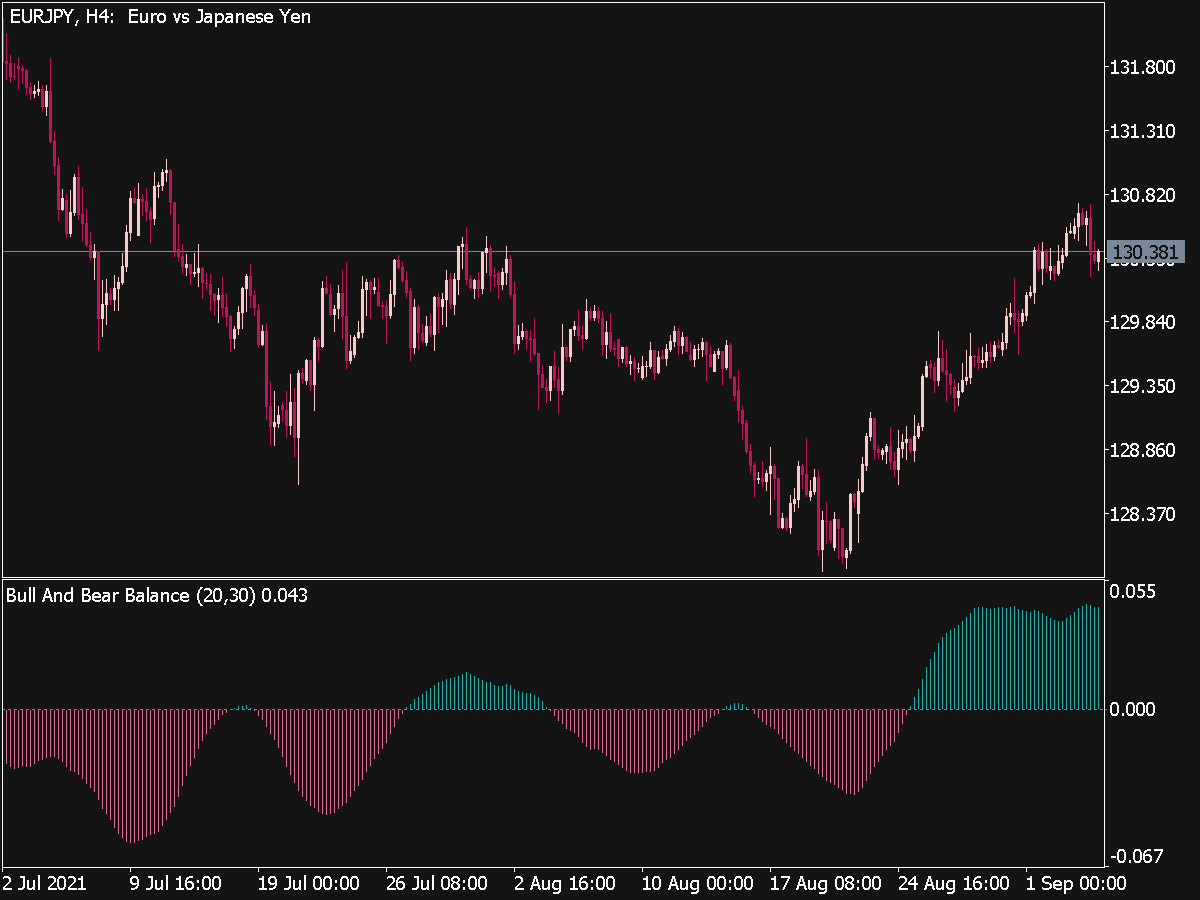Click the 128.370 price axis value

(1144, 514)
